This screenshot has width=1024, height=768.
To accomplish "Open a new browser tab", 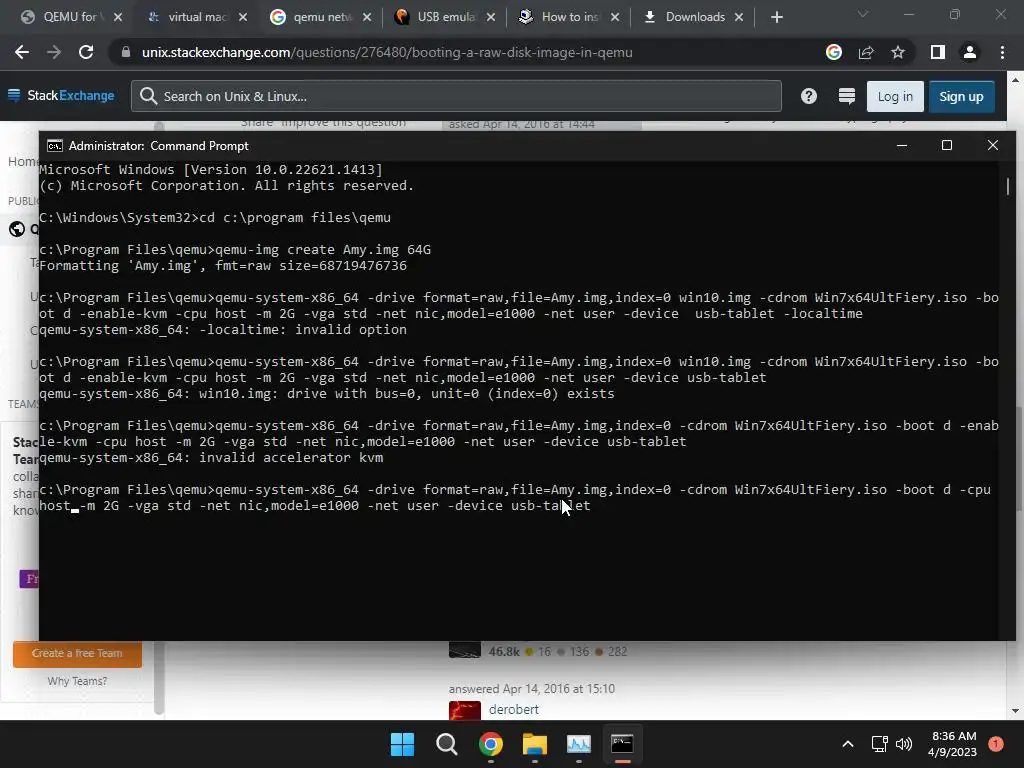I will pyautogui.click(x=776, y=17).
